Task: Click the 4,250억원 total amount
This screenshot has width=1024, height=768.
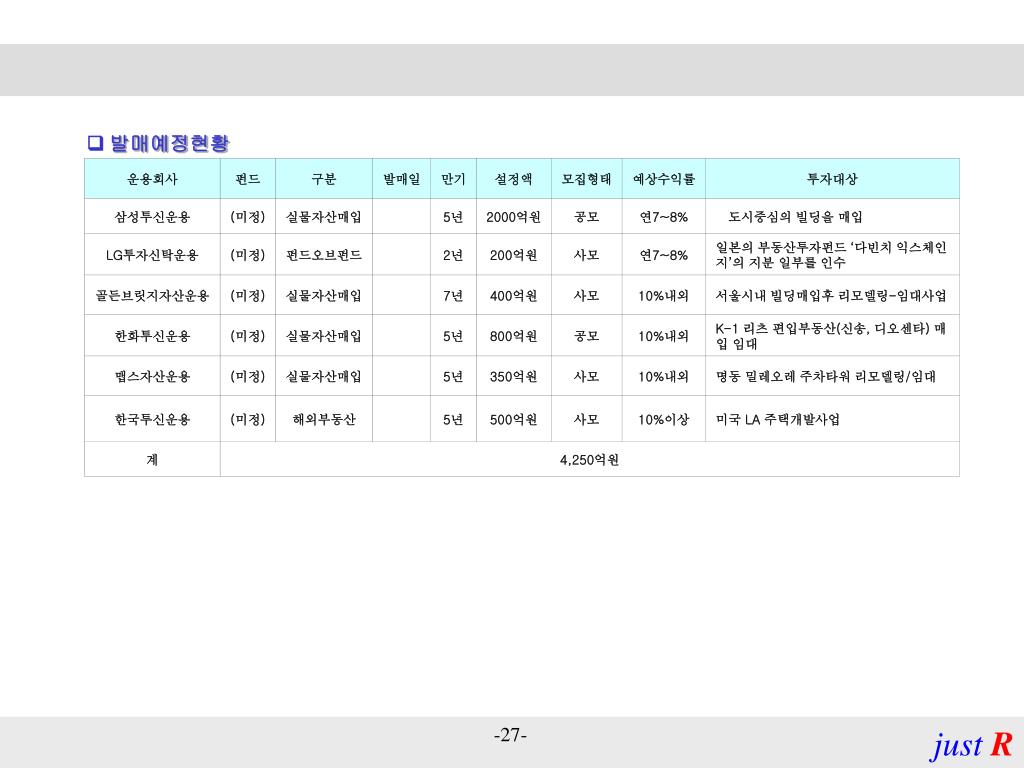Action: click(x=590, y=460)
